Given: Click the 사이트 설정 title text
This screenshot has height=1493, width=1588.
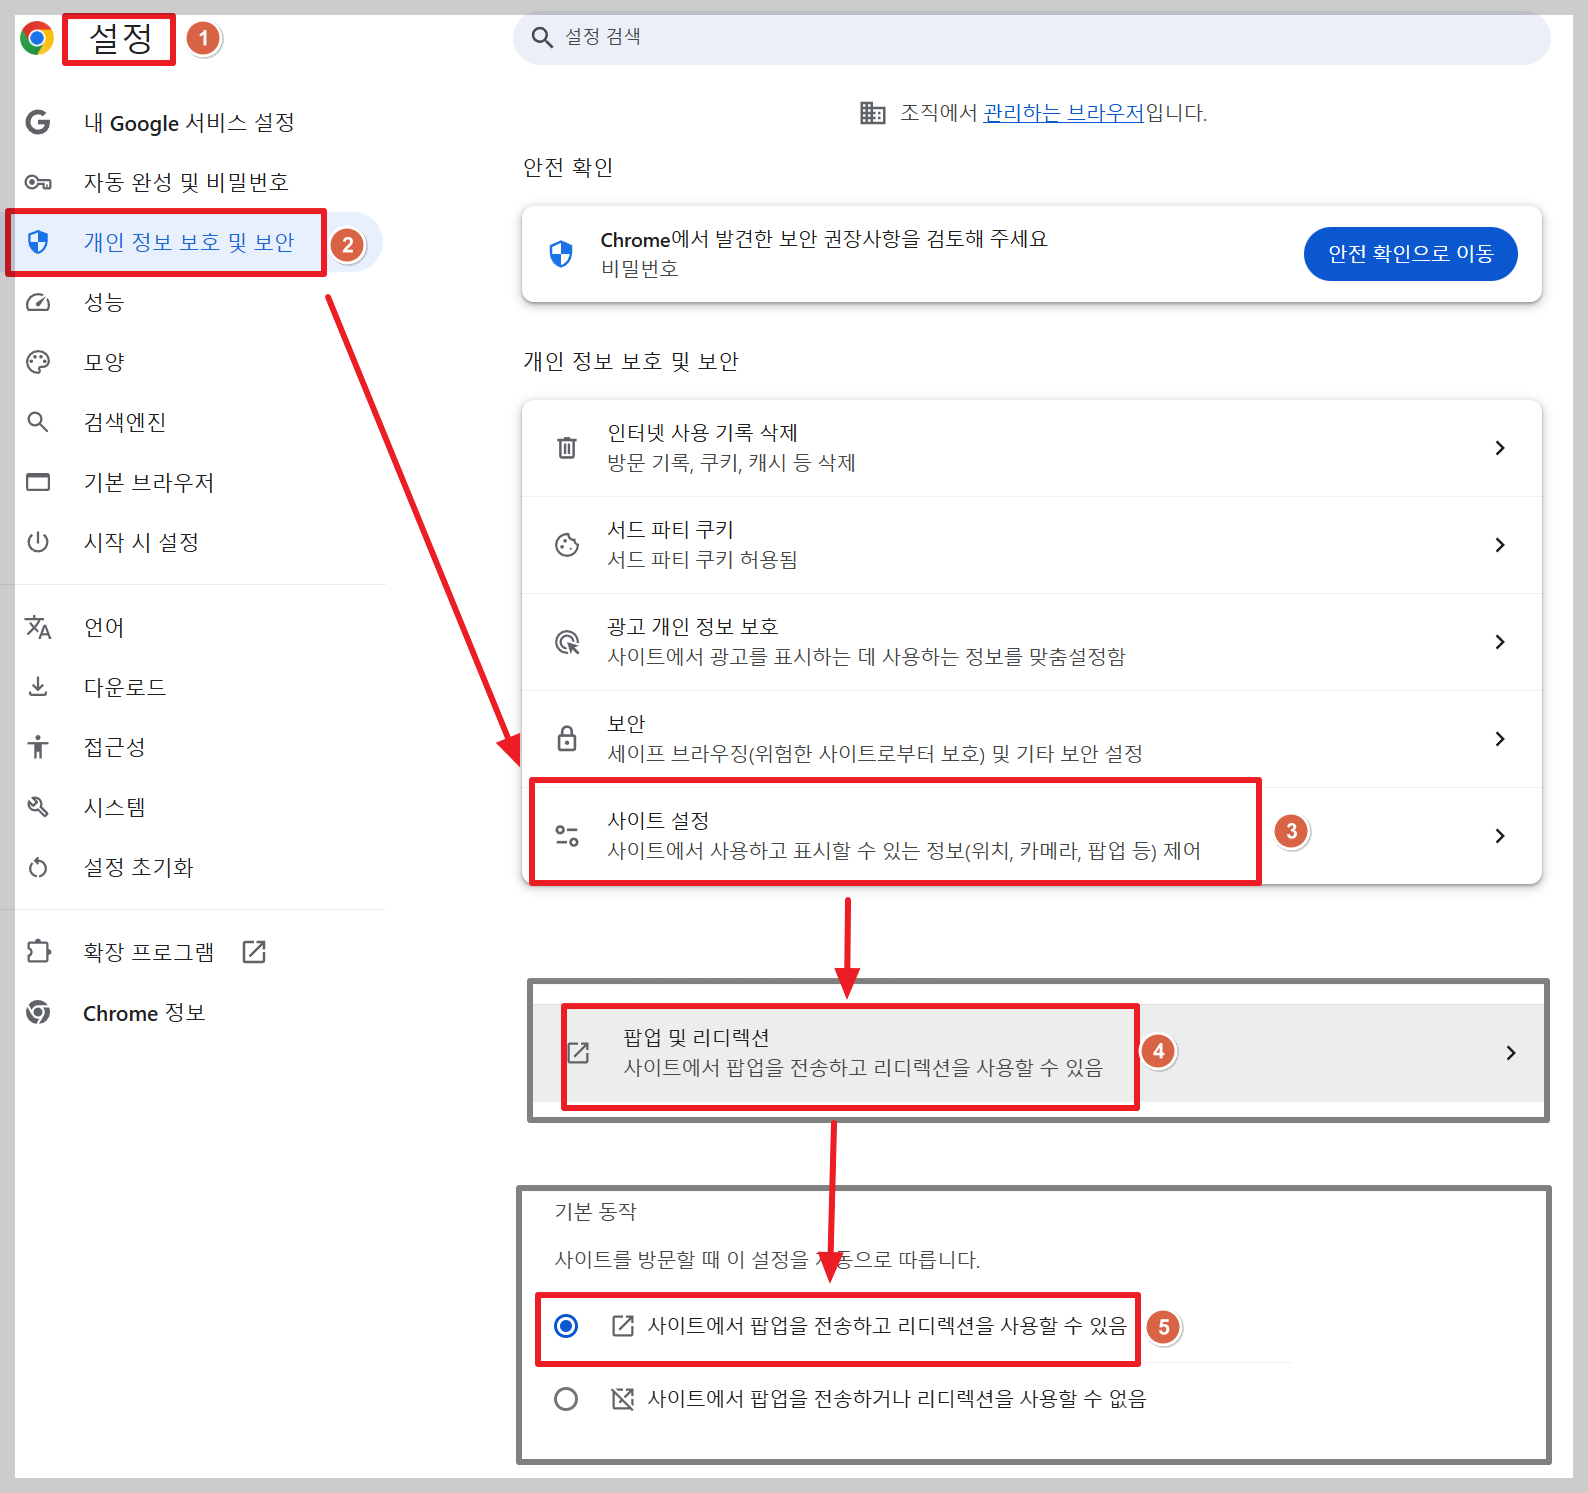Looking at the screenshot, I should pyautogui.click(x=658, y=821).
